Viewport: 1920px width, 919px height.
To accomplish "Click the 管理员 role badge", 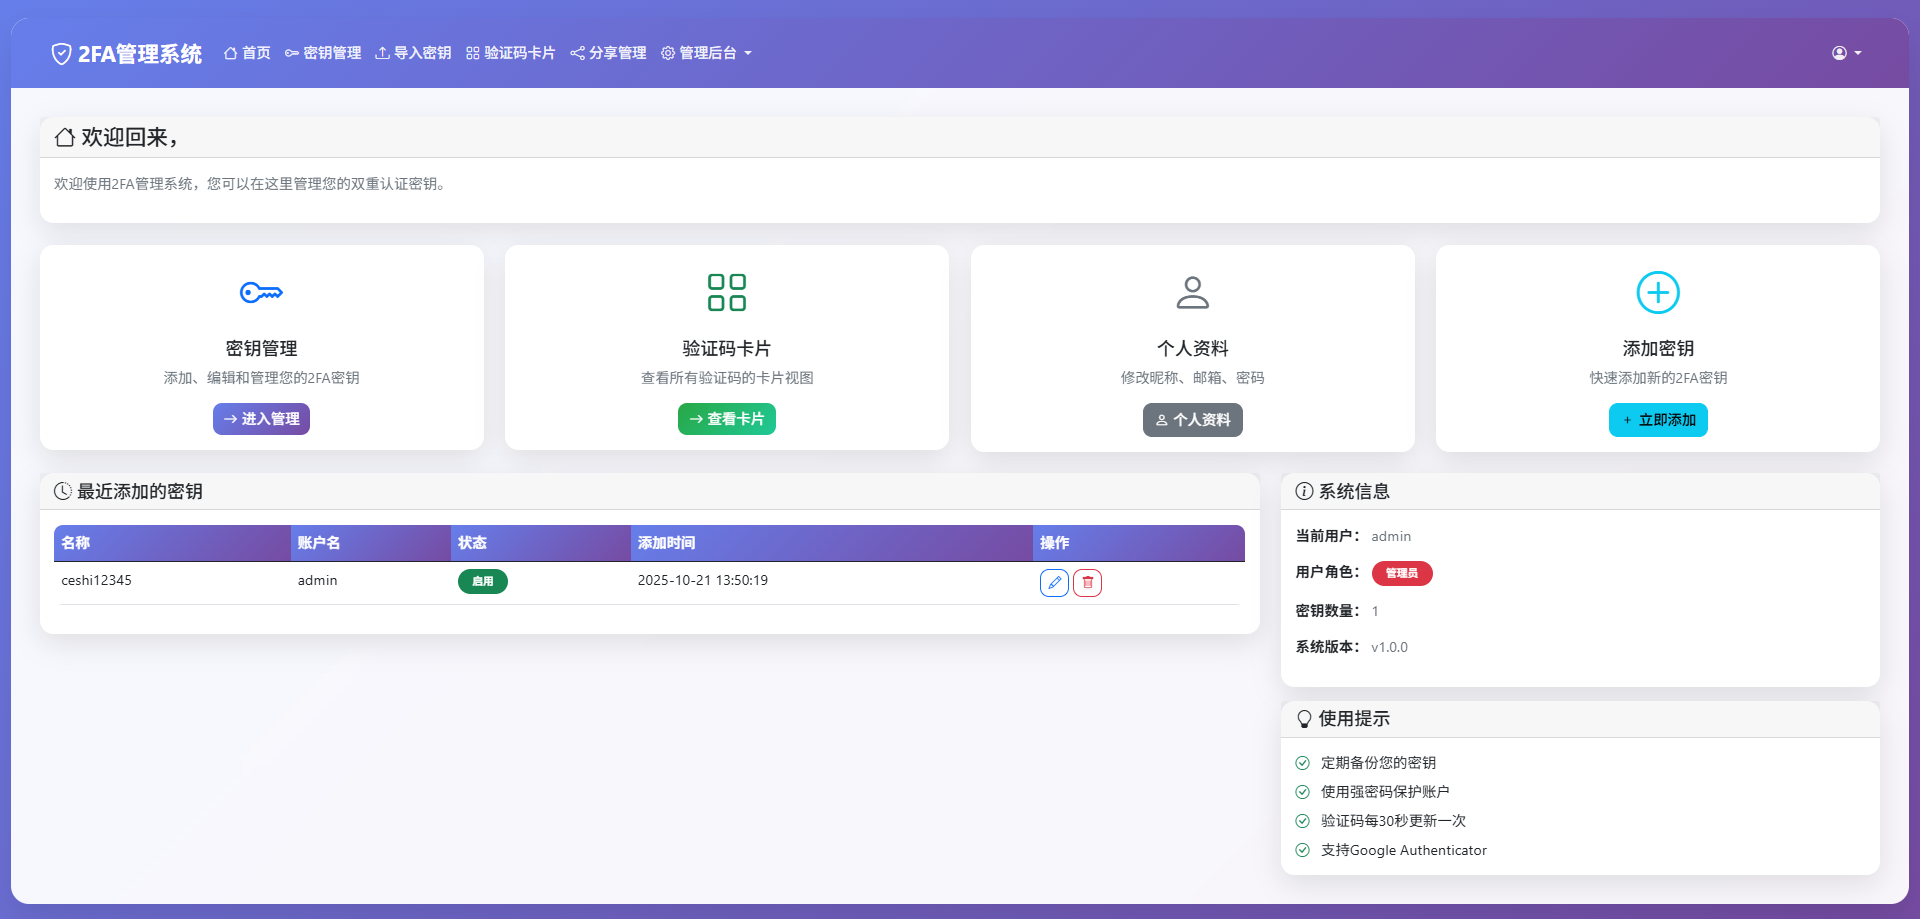I will click(x=1402, y=573).
